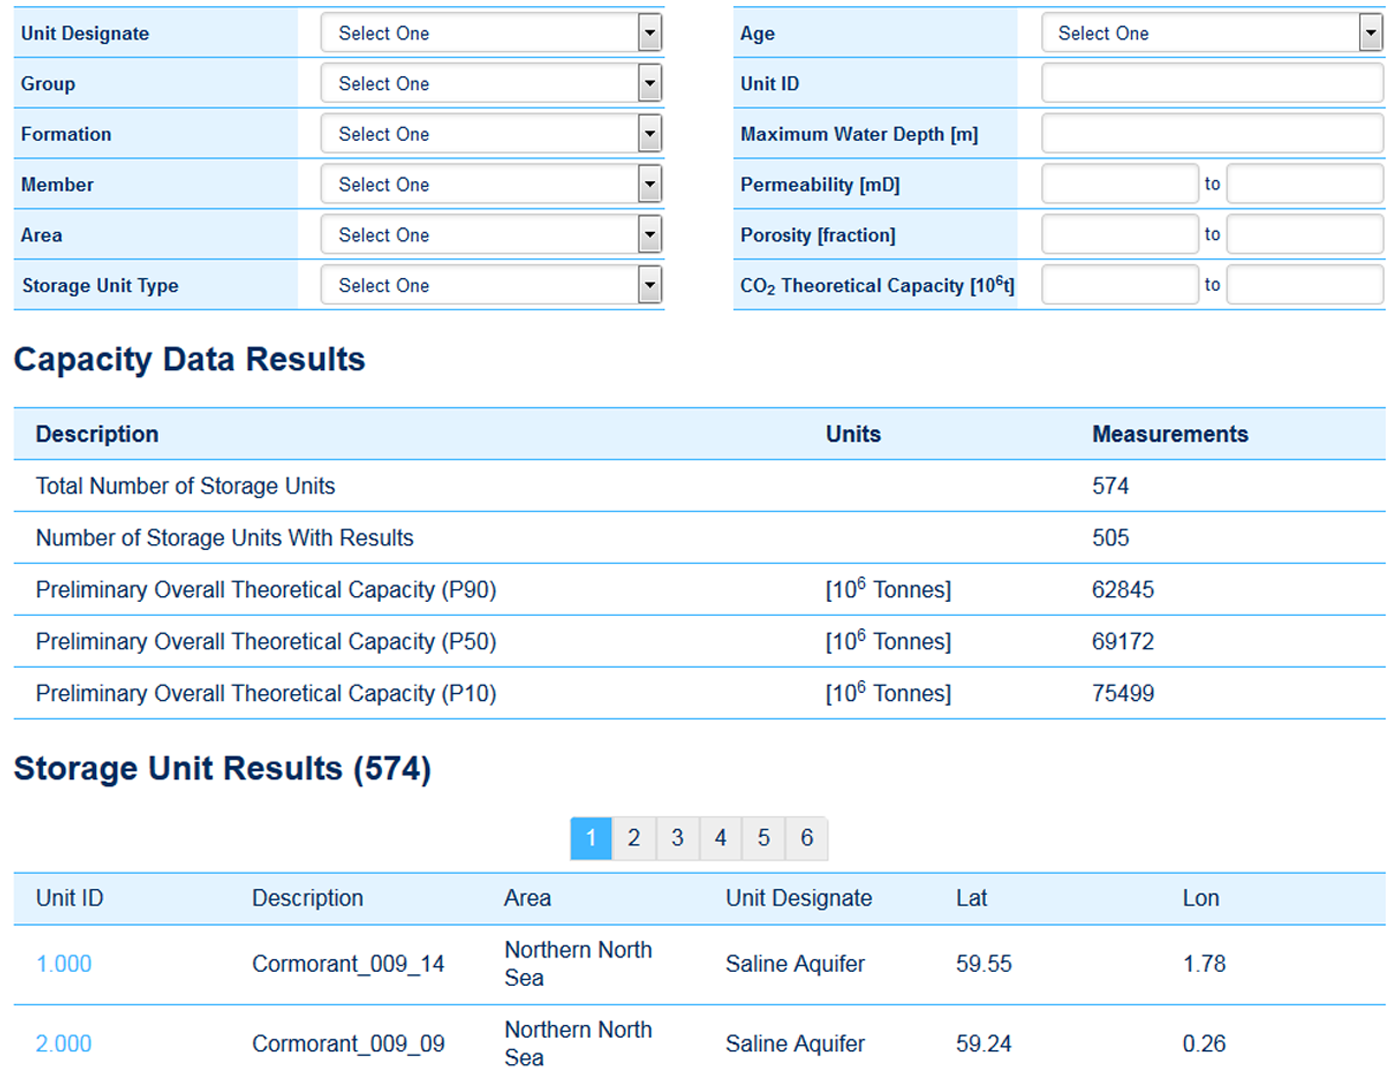Click the CO2 Theoretical Capacity minimum field
The image size is (1400, 1080).
1120,286
